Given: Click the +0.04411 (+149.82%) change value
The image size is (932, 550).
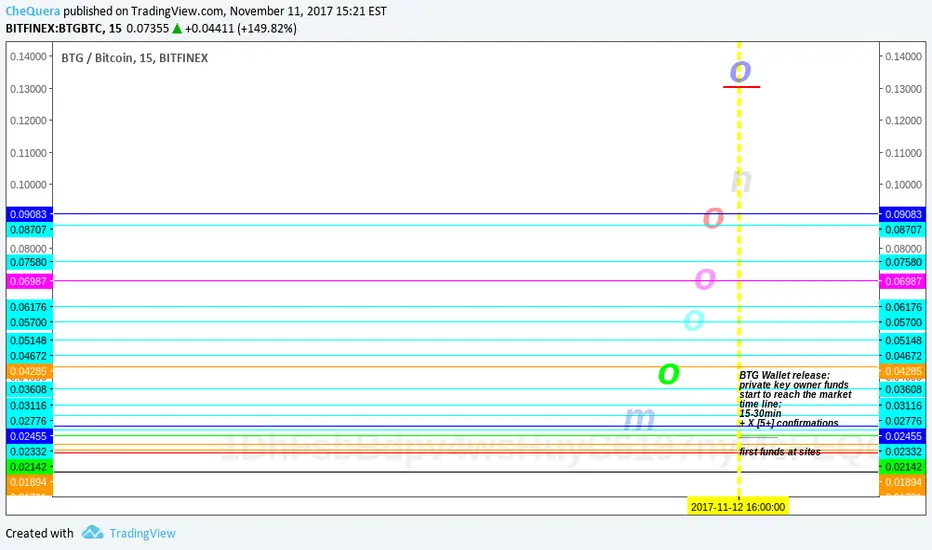Looking at the screenshot, I should pyautogui.click(x=241, y=29).
